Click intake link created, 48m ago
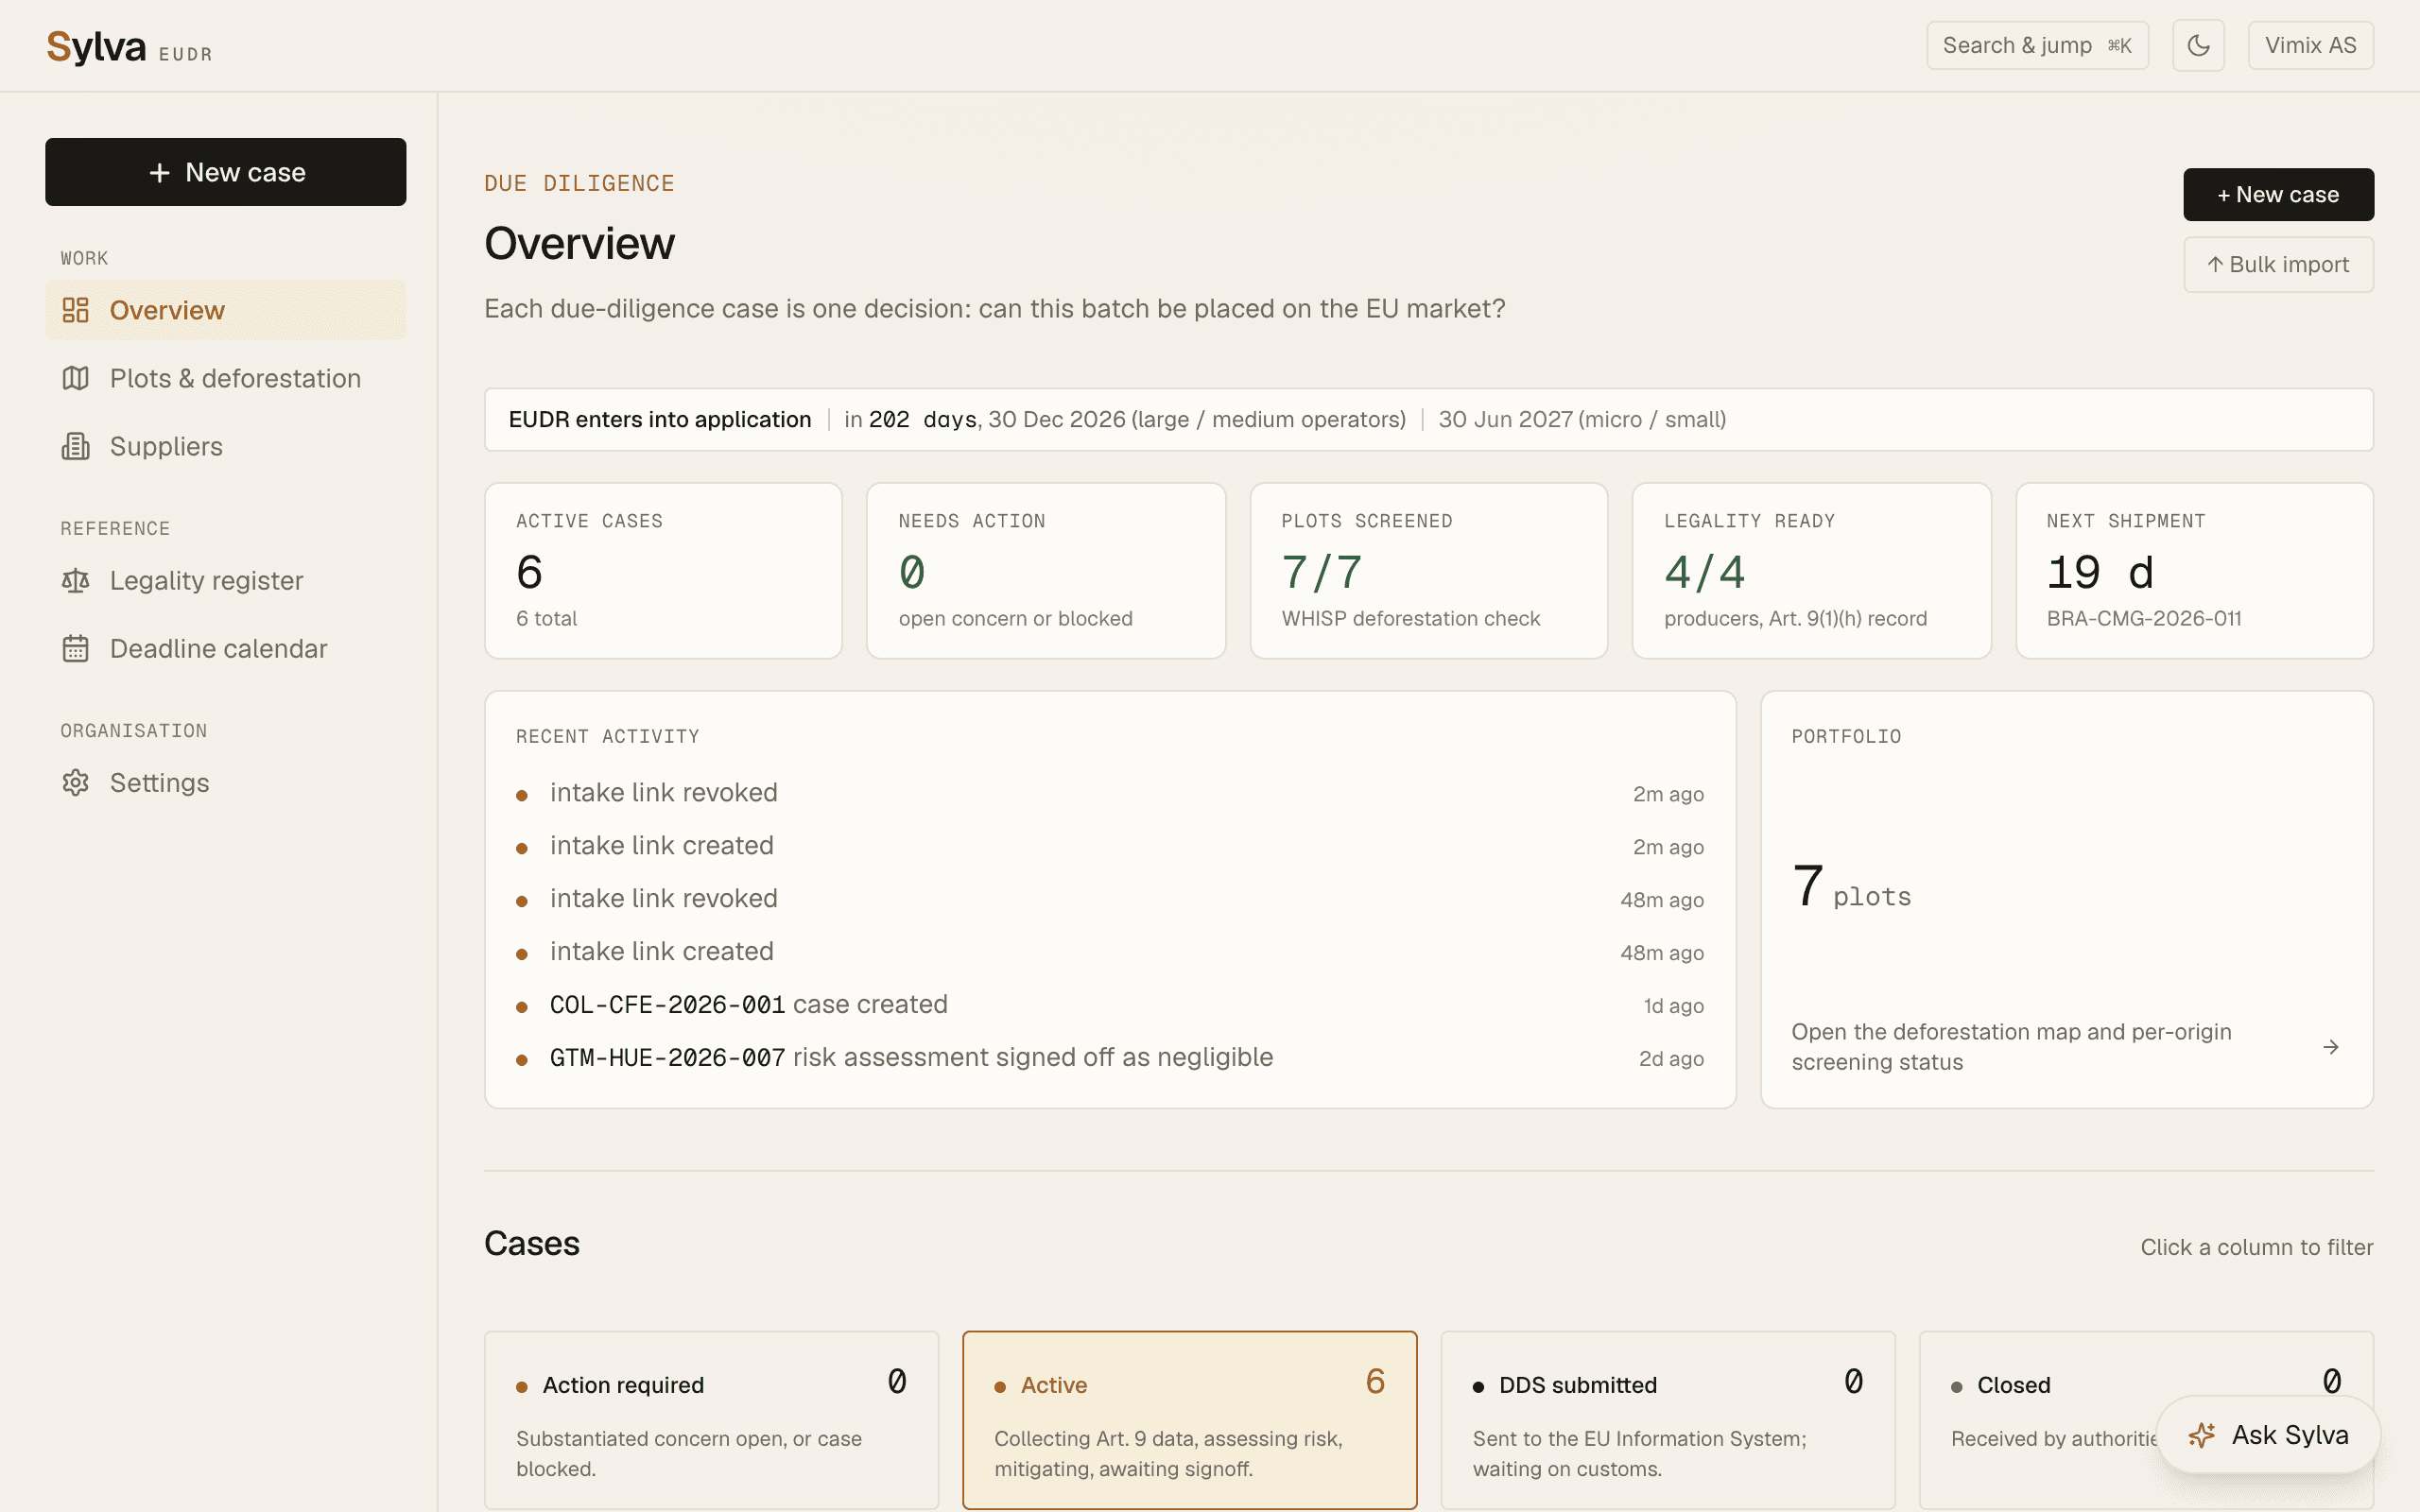 pos(1110,951)
